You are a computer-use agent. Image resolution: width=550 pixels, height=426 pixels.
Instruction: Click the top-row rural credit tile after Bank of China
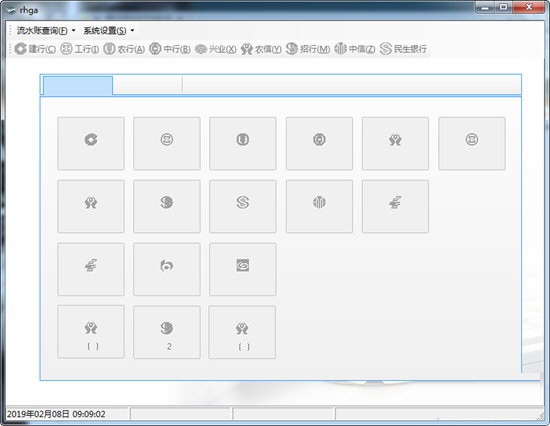tap(395, 144)
